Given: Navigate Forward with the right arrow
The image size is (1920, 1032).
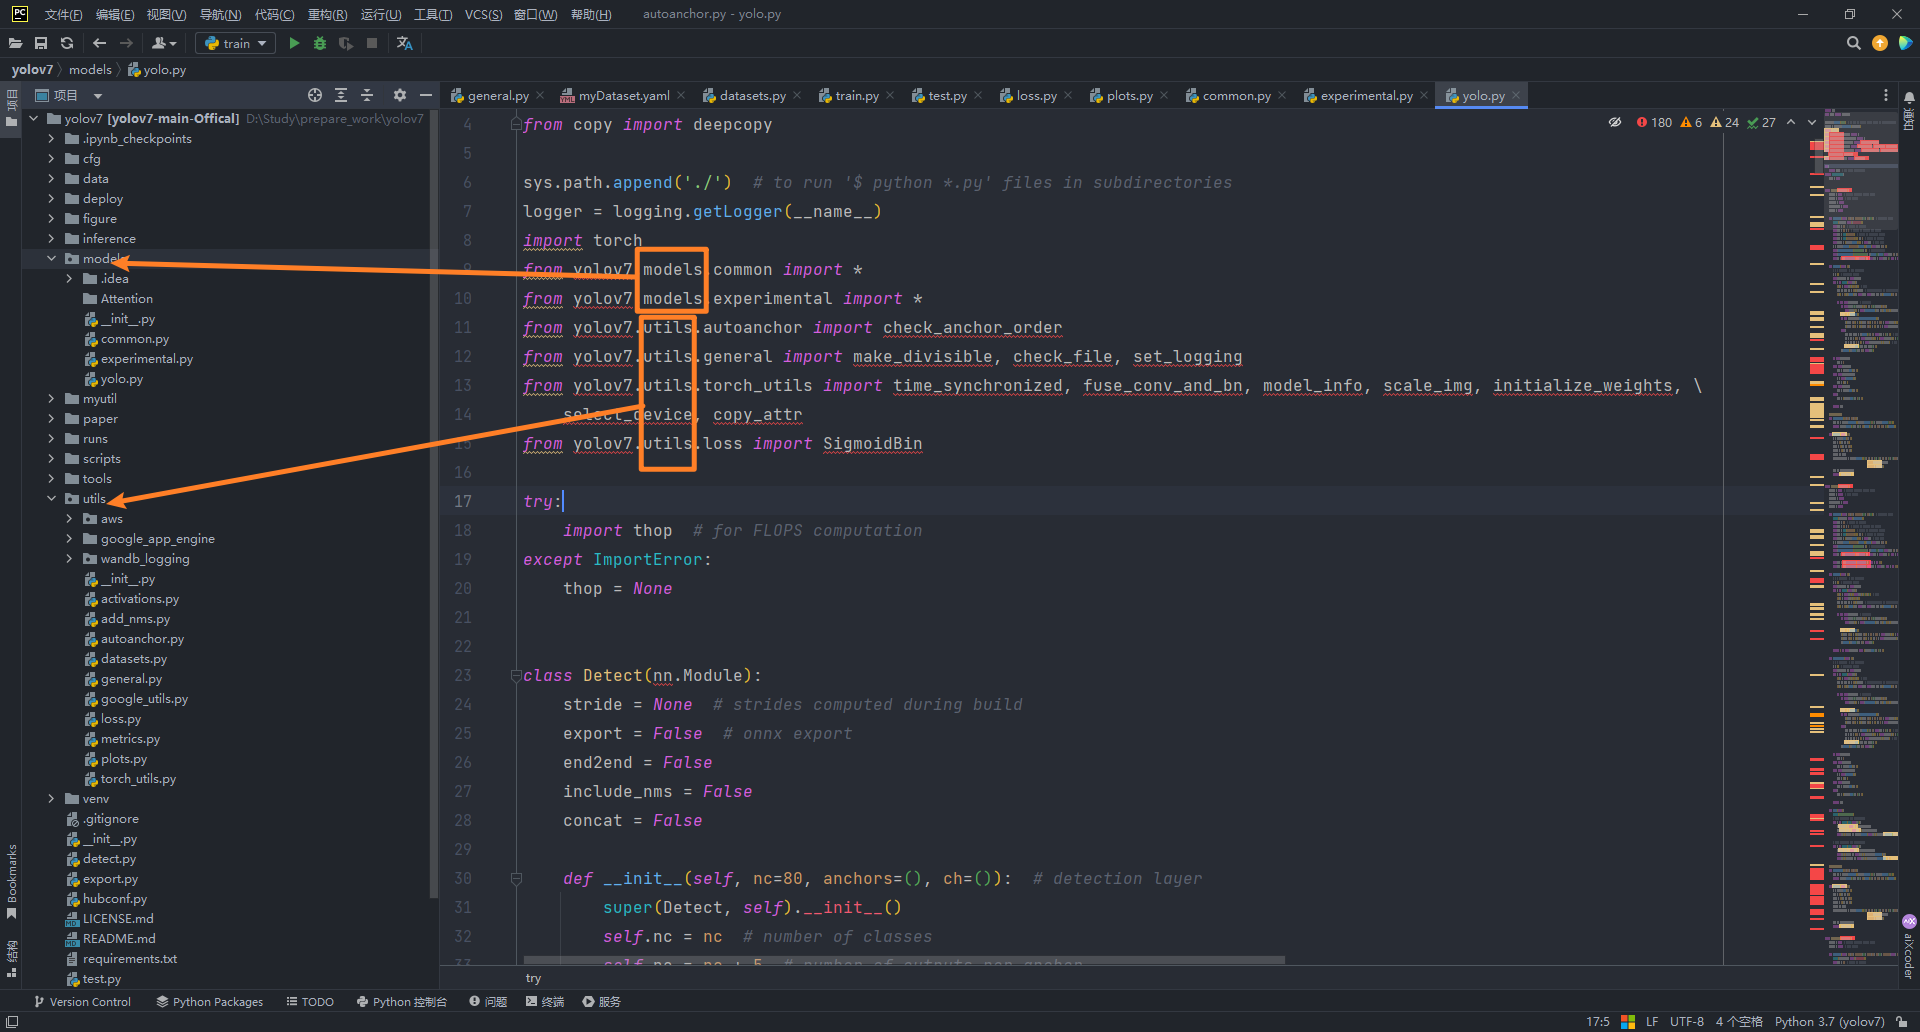Looking at the screenshot, I should 126,43.
